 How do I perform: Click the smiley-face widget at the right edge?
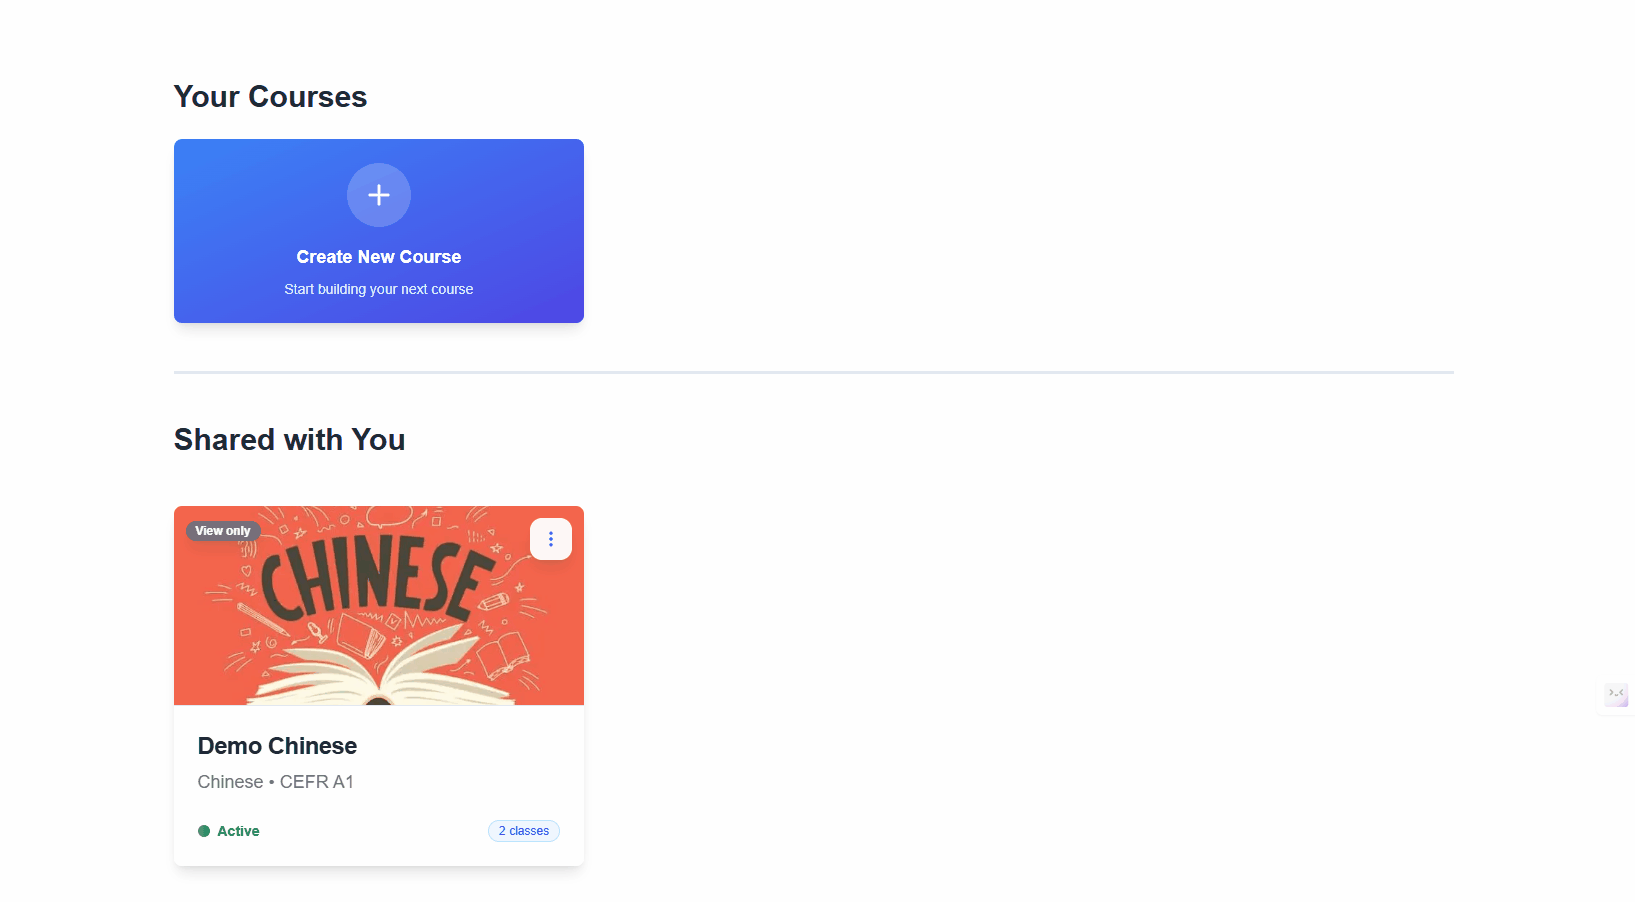pyautogui.click(x=1616, y=694)
